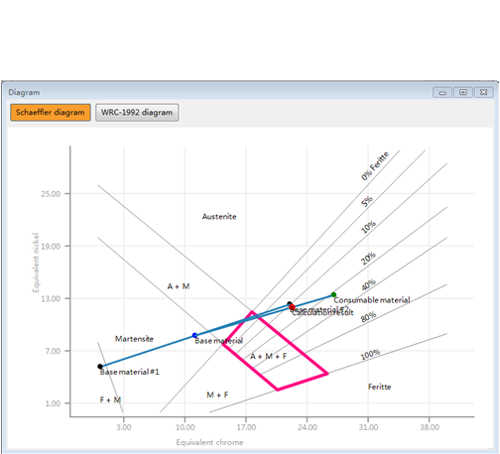
Task: Click the M + F region label
Action: click(x=217, y=395)
